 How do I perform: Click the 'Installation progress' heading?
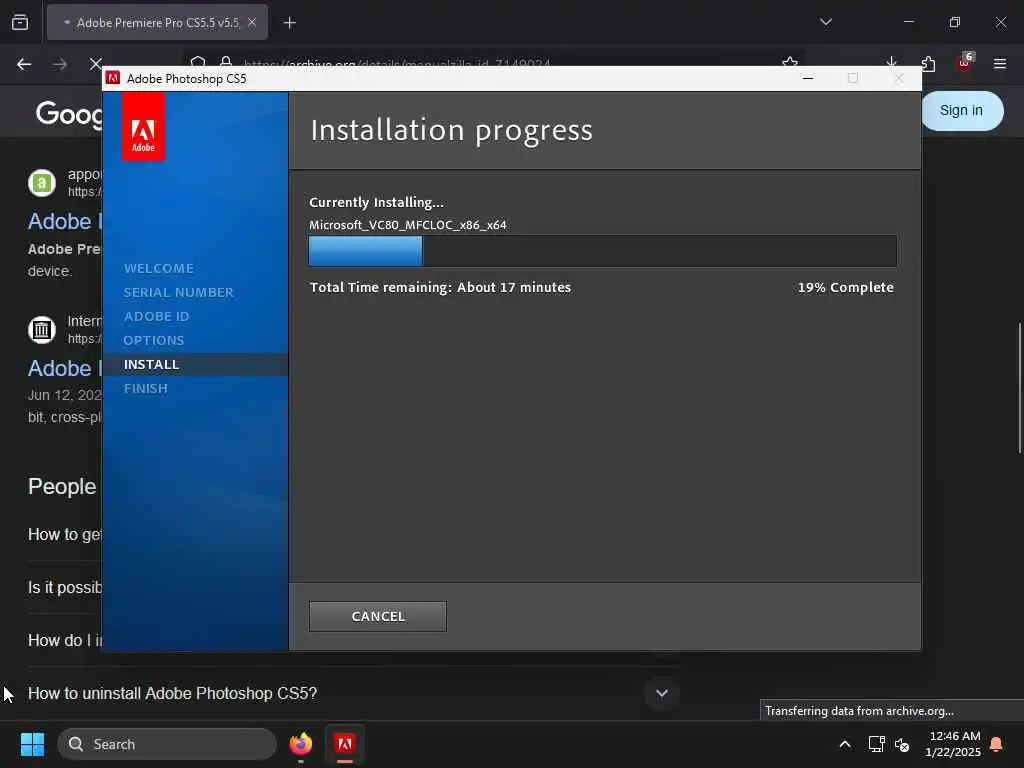tap(451, 130)
